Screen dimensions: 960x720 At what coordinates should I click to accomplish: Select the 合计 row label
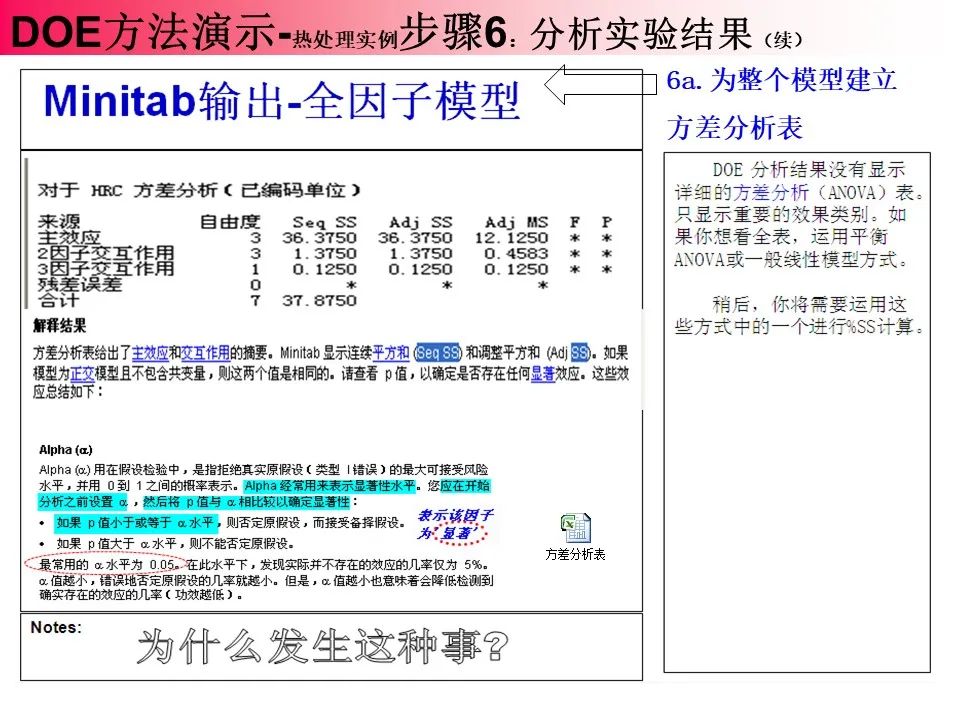coord(58,300)
